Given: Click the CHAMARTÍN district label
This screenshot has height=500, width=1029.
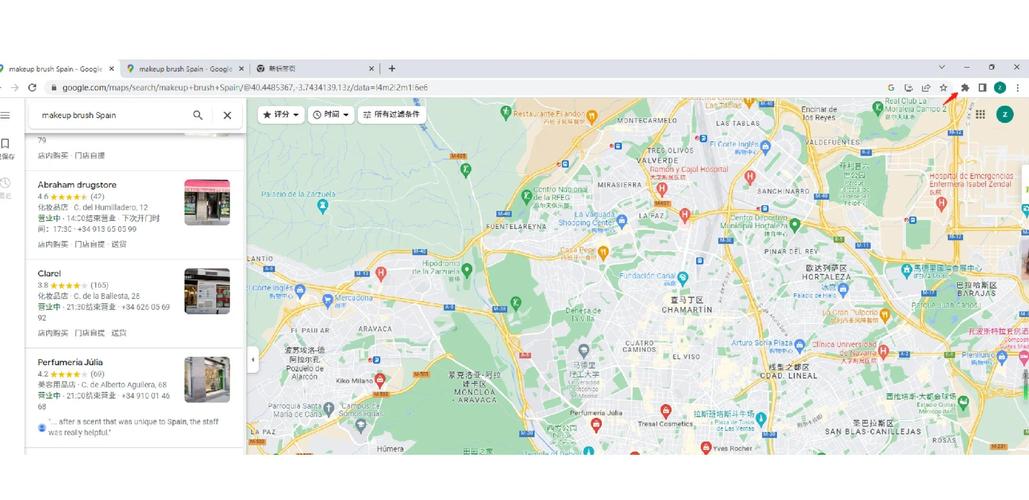Looking at the screenshot, I should pyautogui.click(x=687, y=310).
